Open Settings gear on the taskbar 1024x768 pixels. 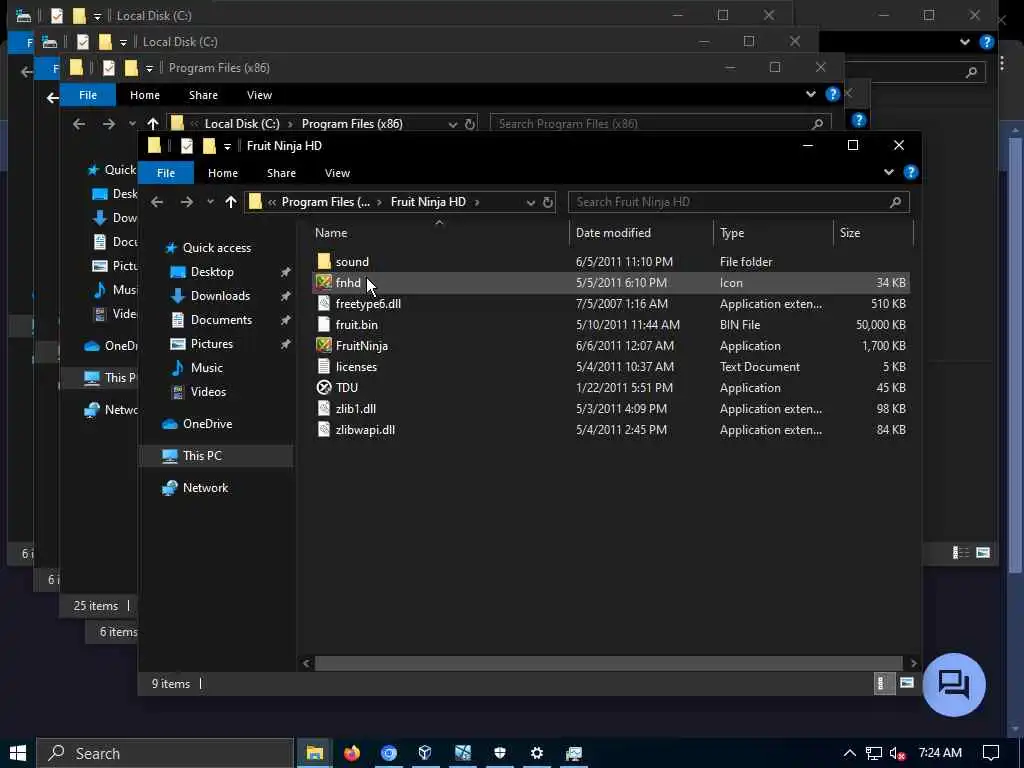pos(537,753)
